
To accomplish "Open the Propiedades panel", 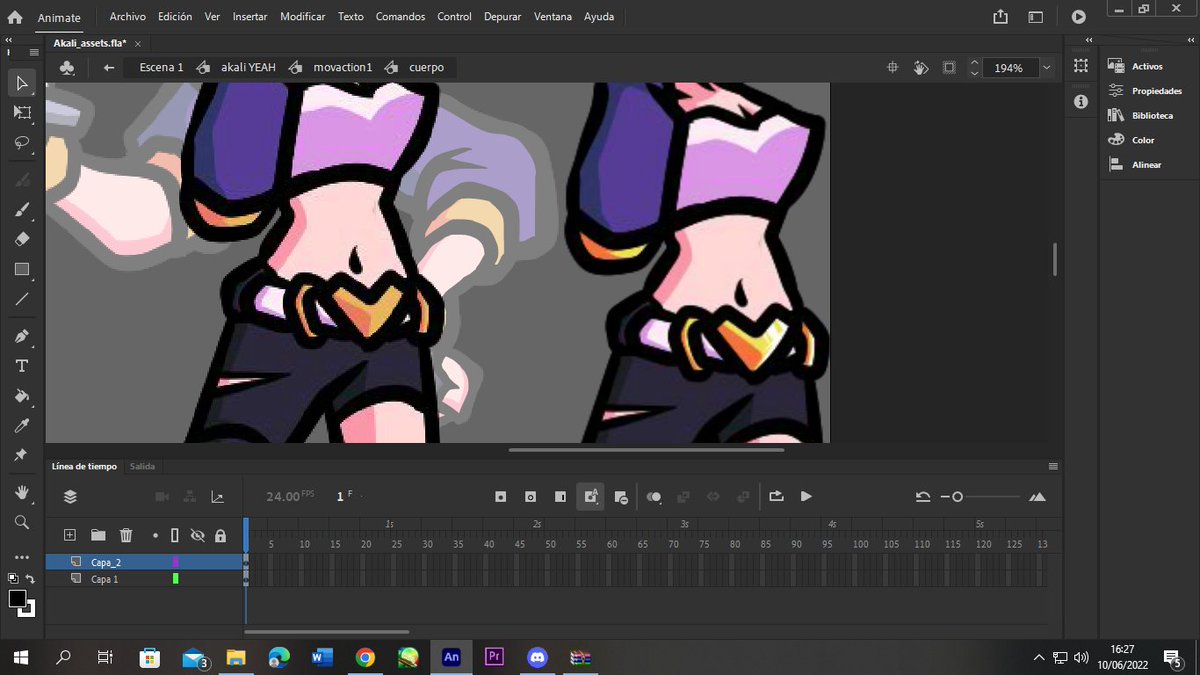I will coord(1146,91).
